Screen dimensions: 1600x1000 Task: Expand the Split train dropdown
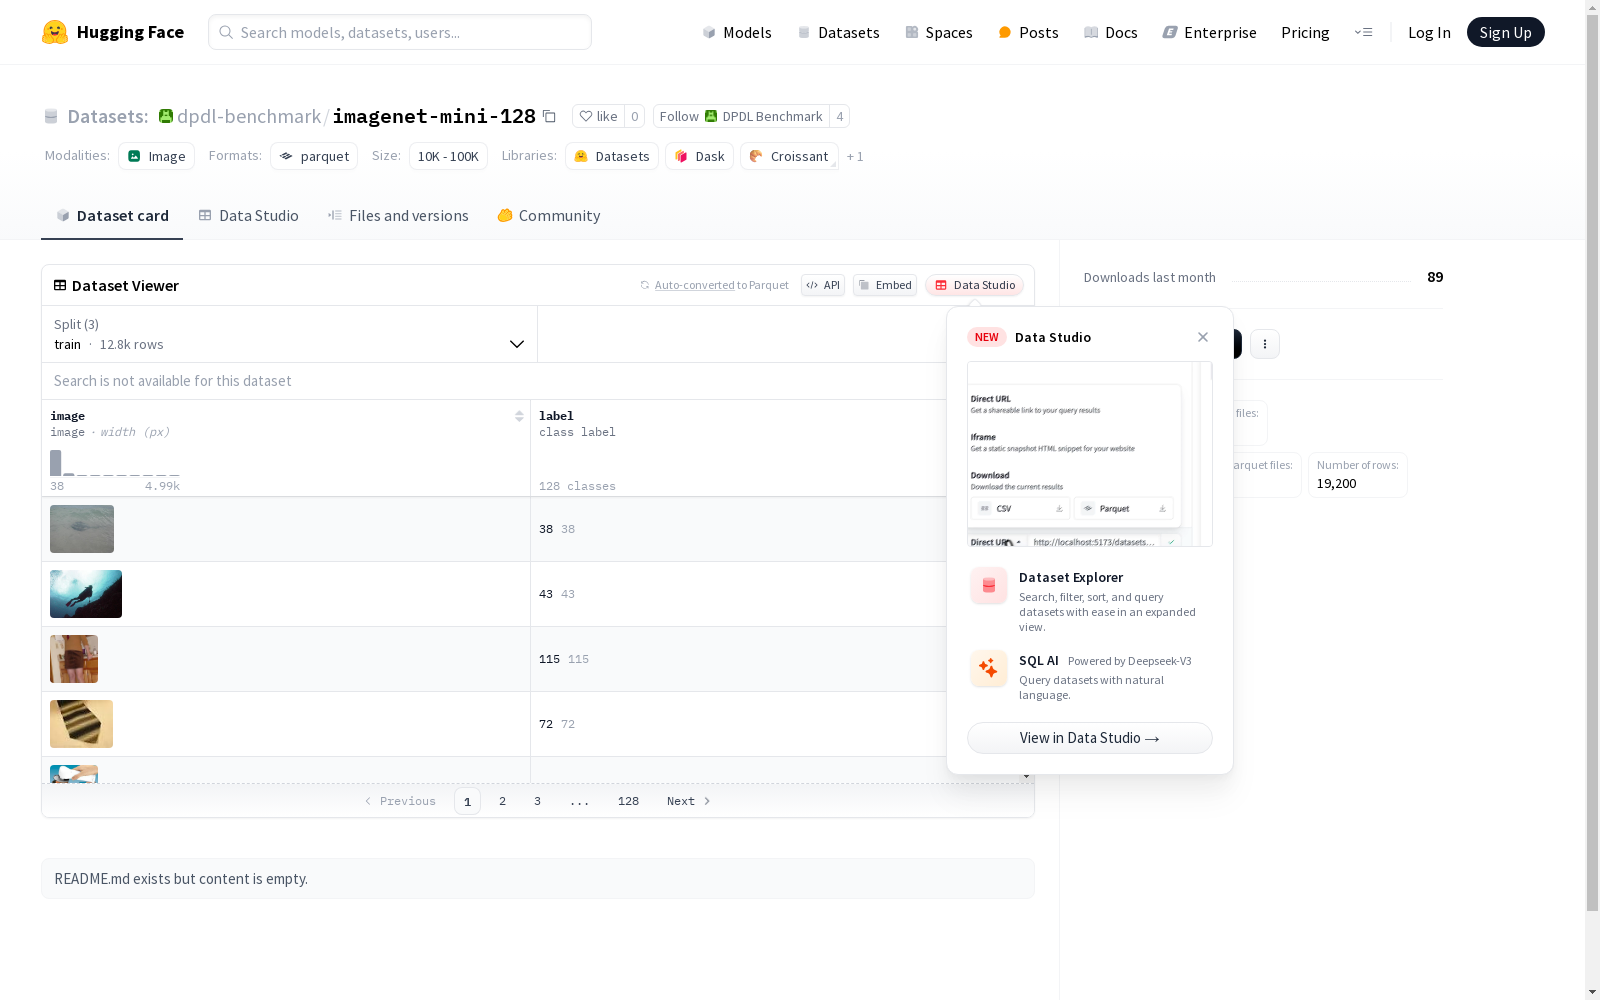point(289,334)
